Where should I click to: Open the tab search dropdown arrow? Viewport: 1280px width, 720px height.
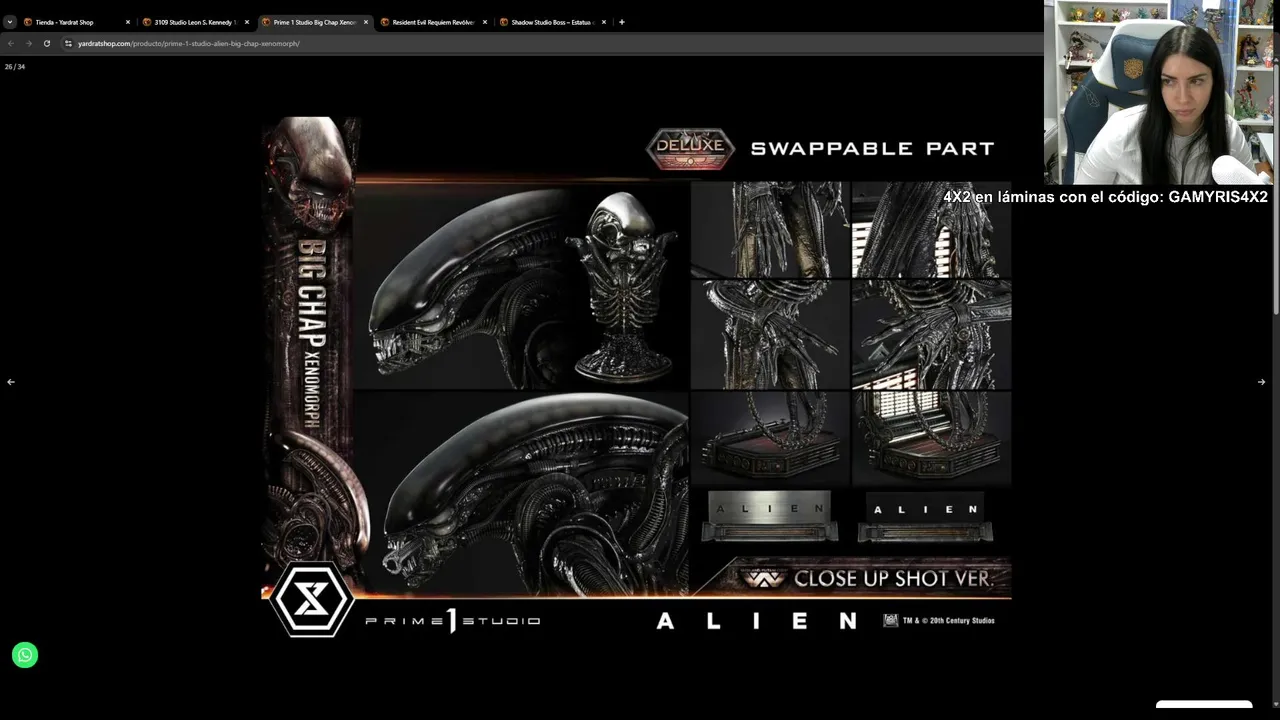pos(10,22)
